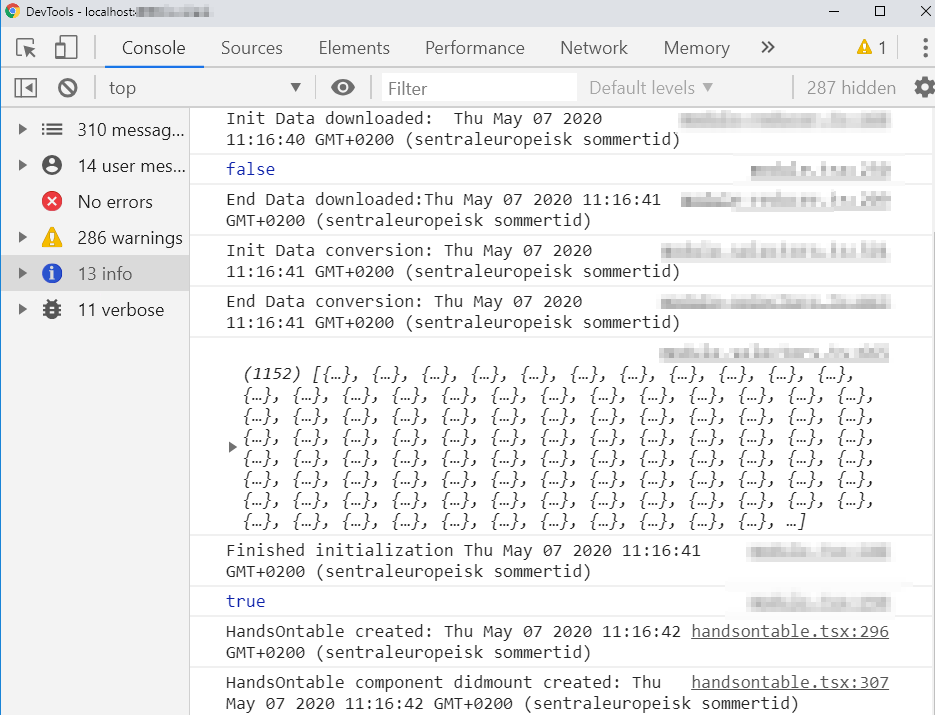The width and height of the screenshot is (935, 715).
Task: Click the HandsOntable created log message
Action: 453,642
